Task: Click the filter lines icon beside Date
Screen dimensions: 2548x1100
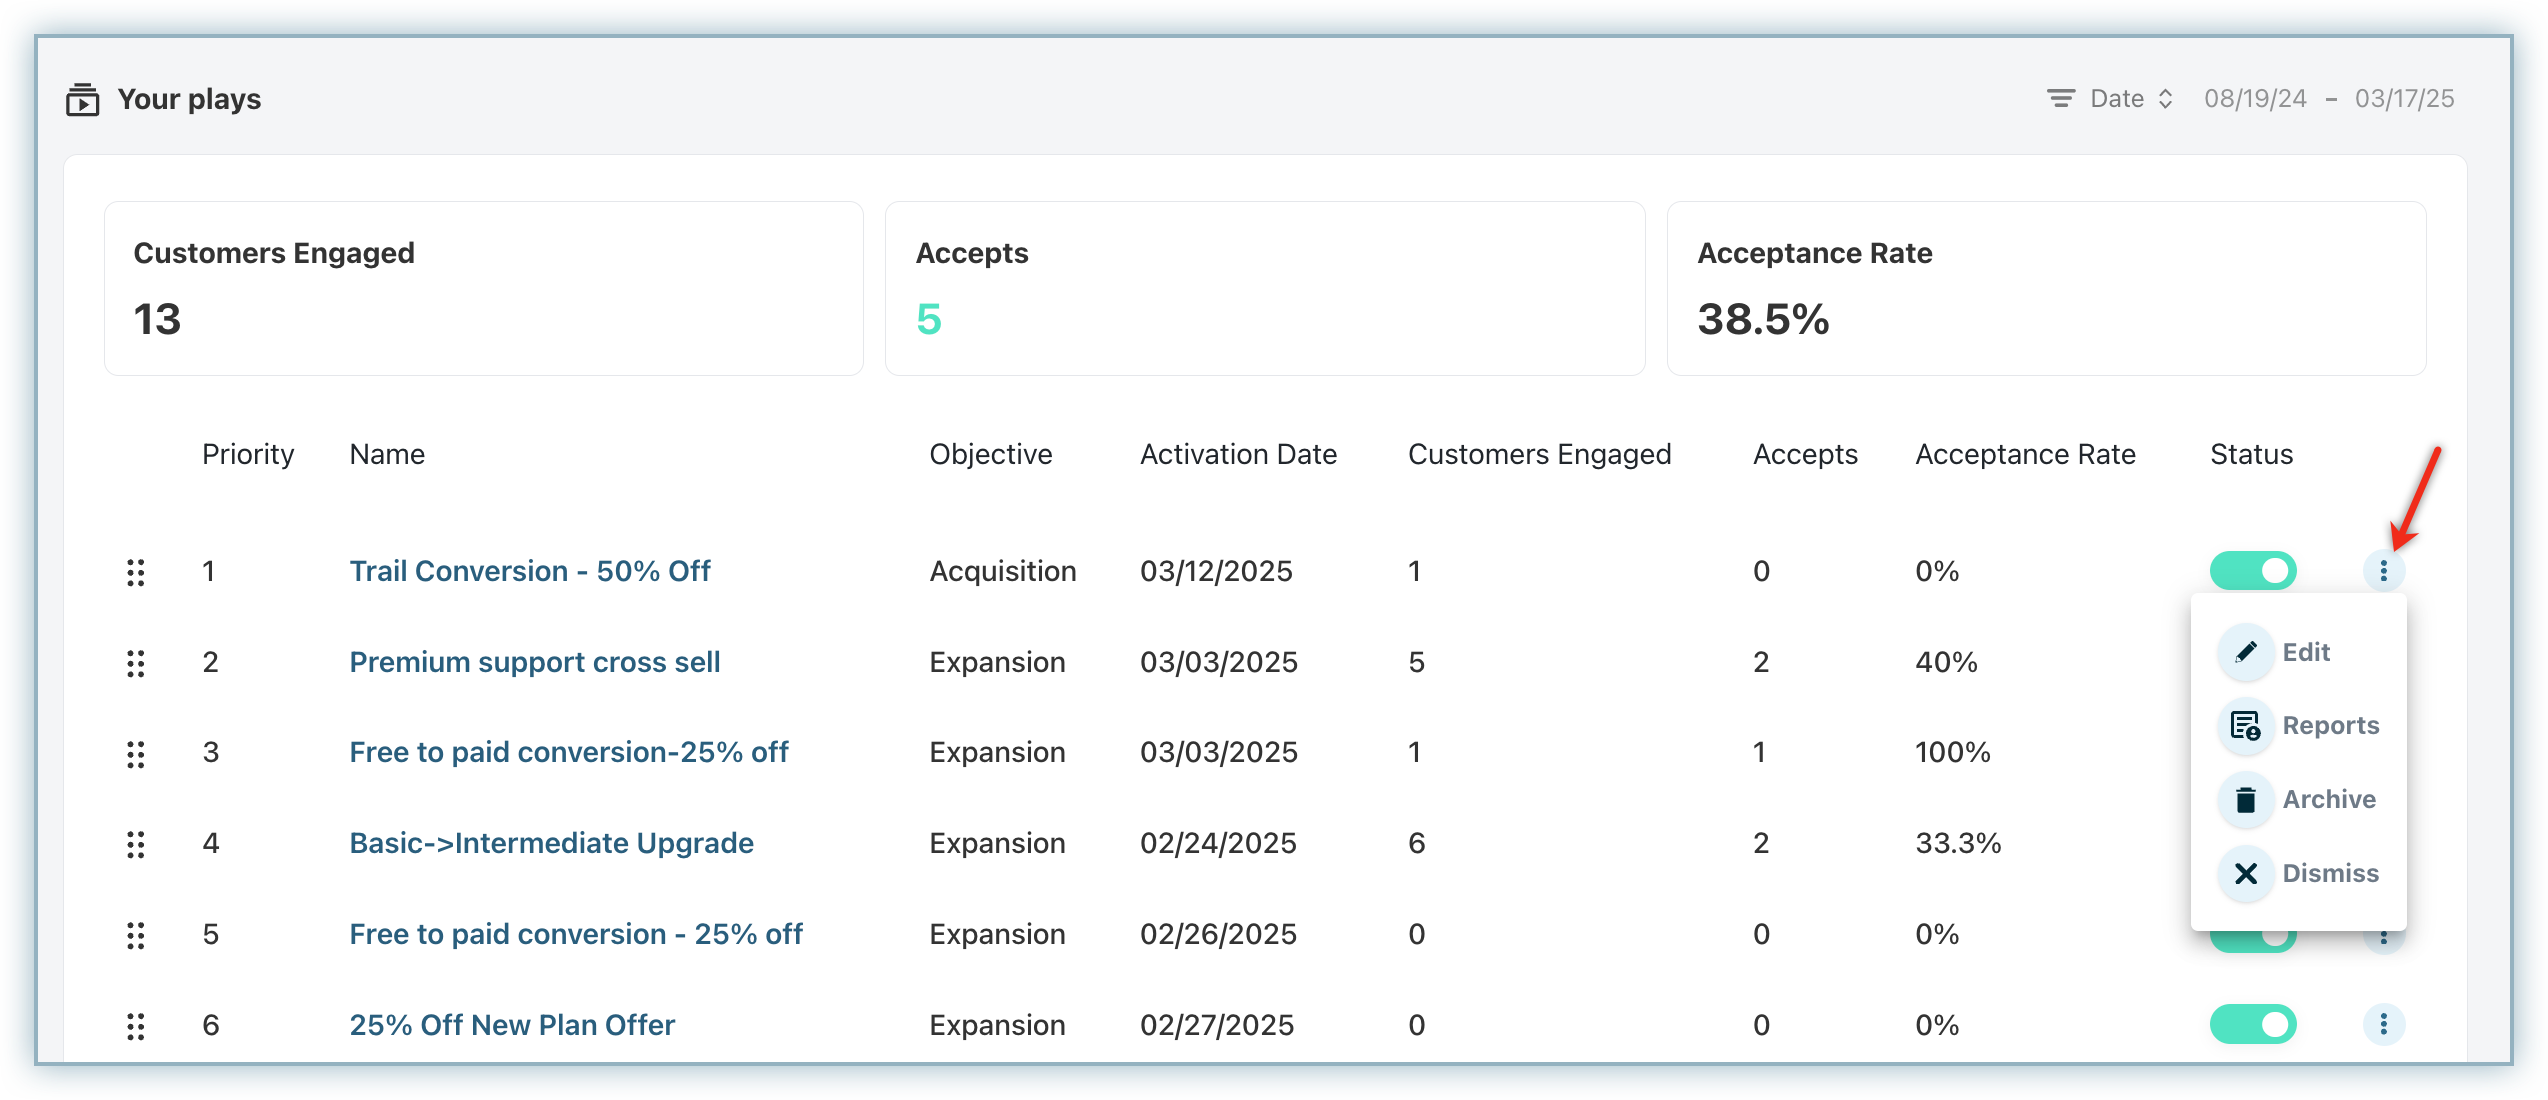Action: [x=2060, y=99]
